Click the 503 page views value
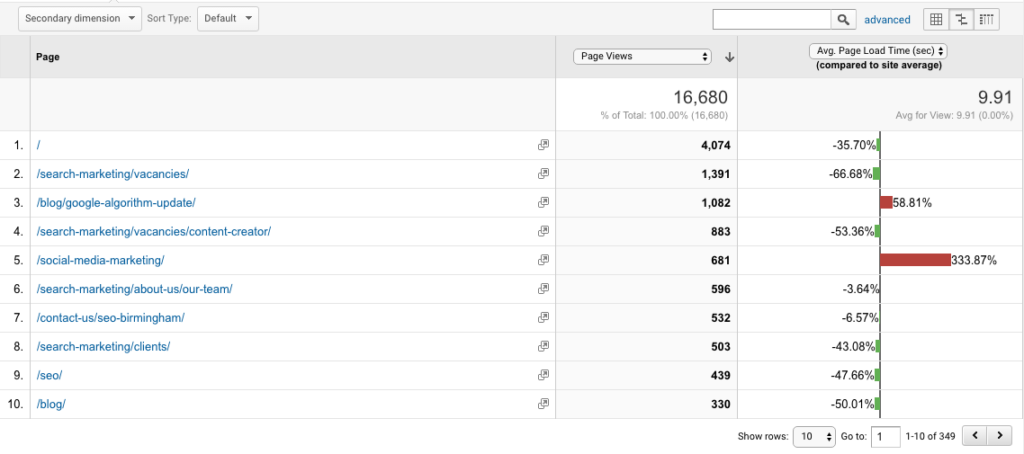The image size is (1024, 454). pyautogui.click(x=720, y=346)
